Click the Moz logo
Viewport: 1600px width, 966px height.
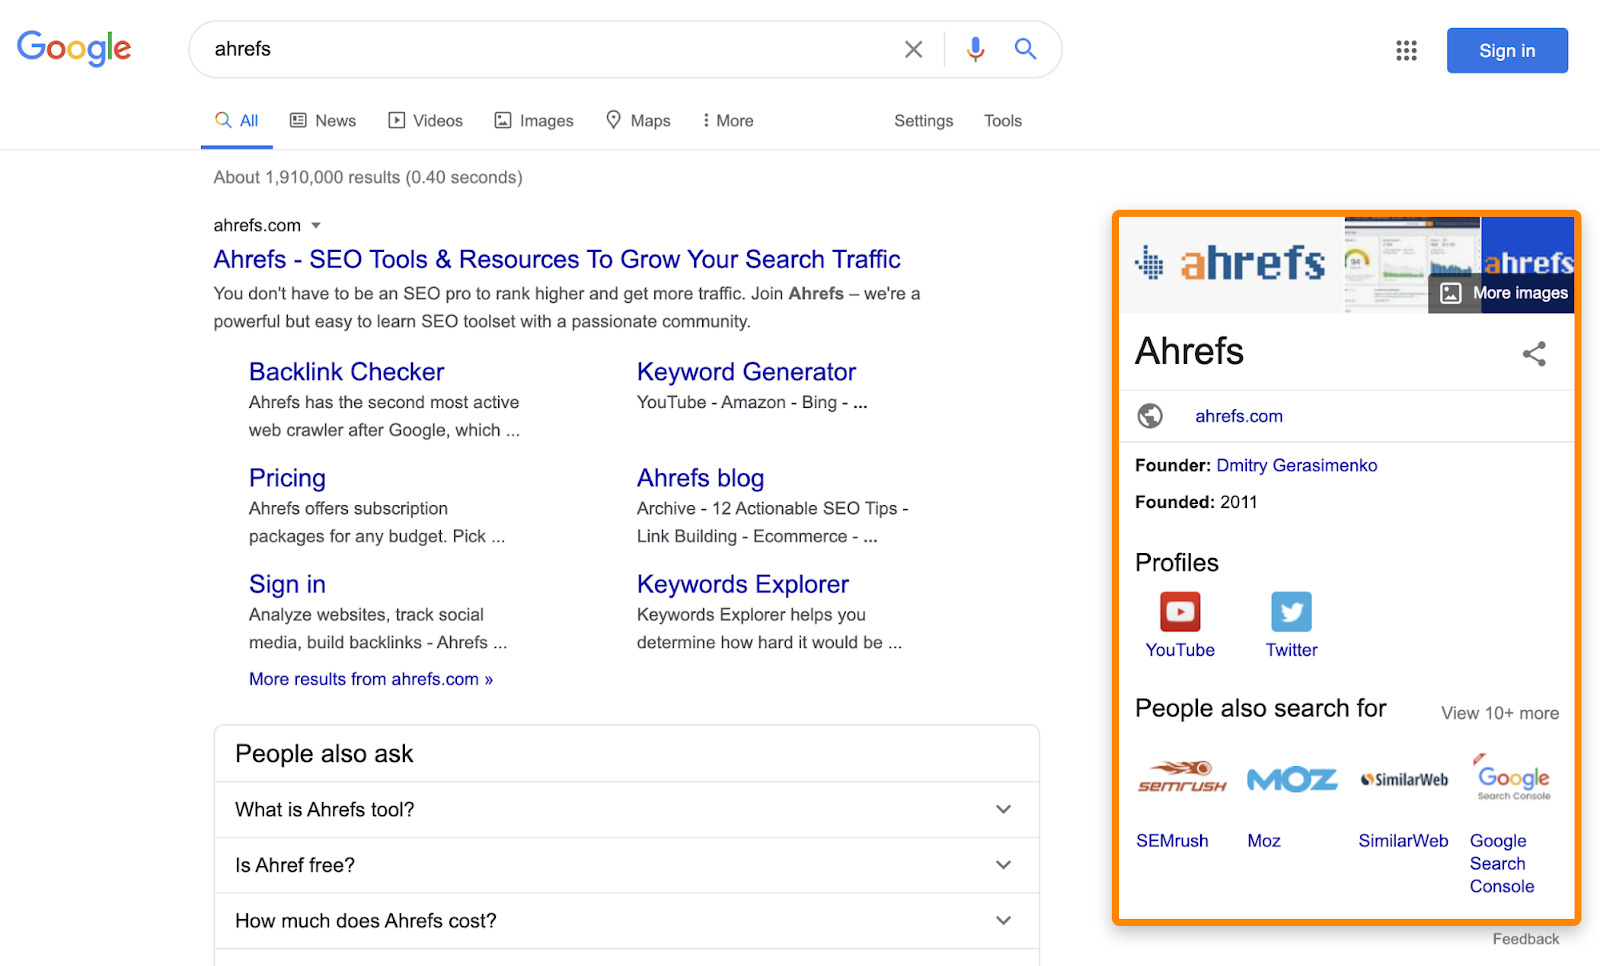1292,779
